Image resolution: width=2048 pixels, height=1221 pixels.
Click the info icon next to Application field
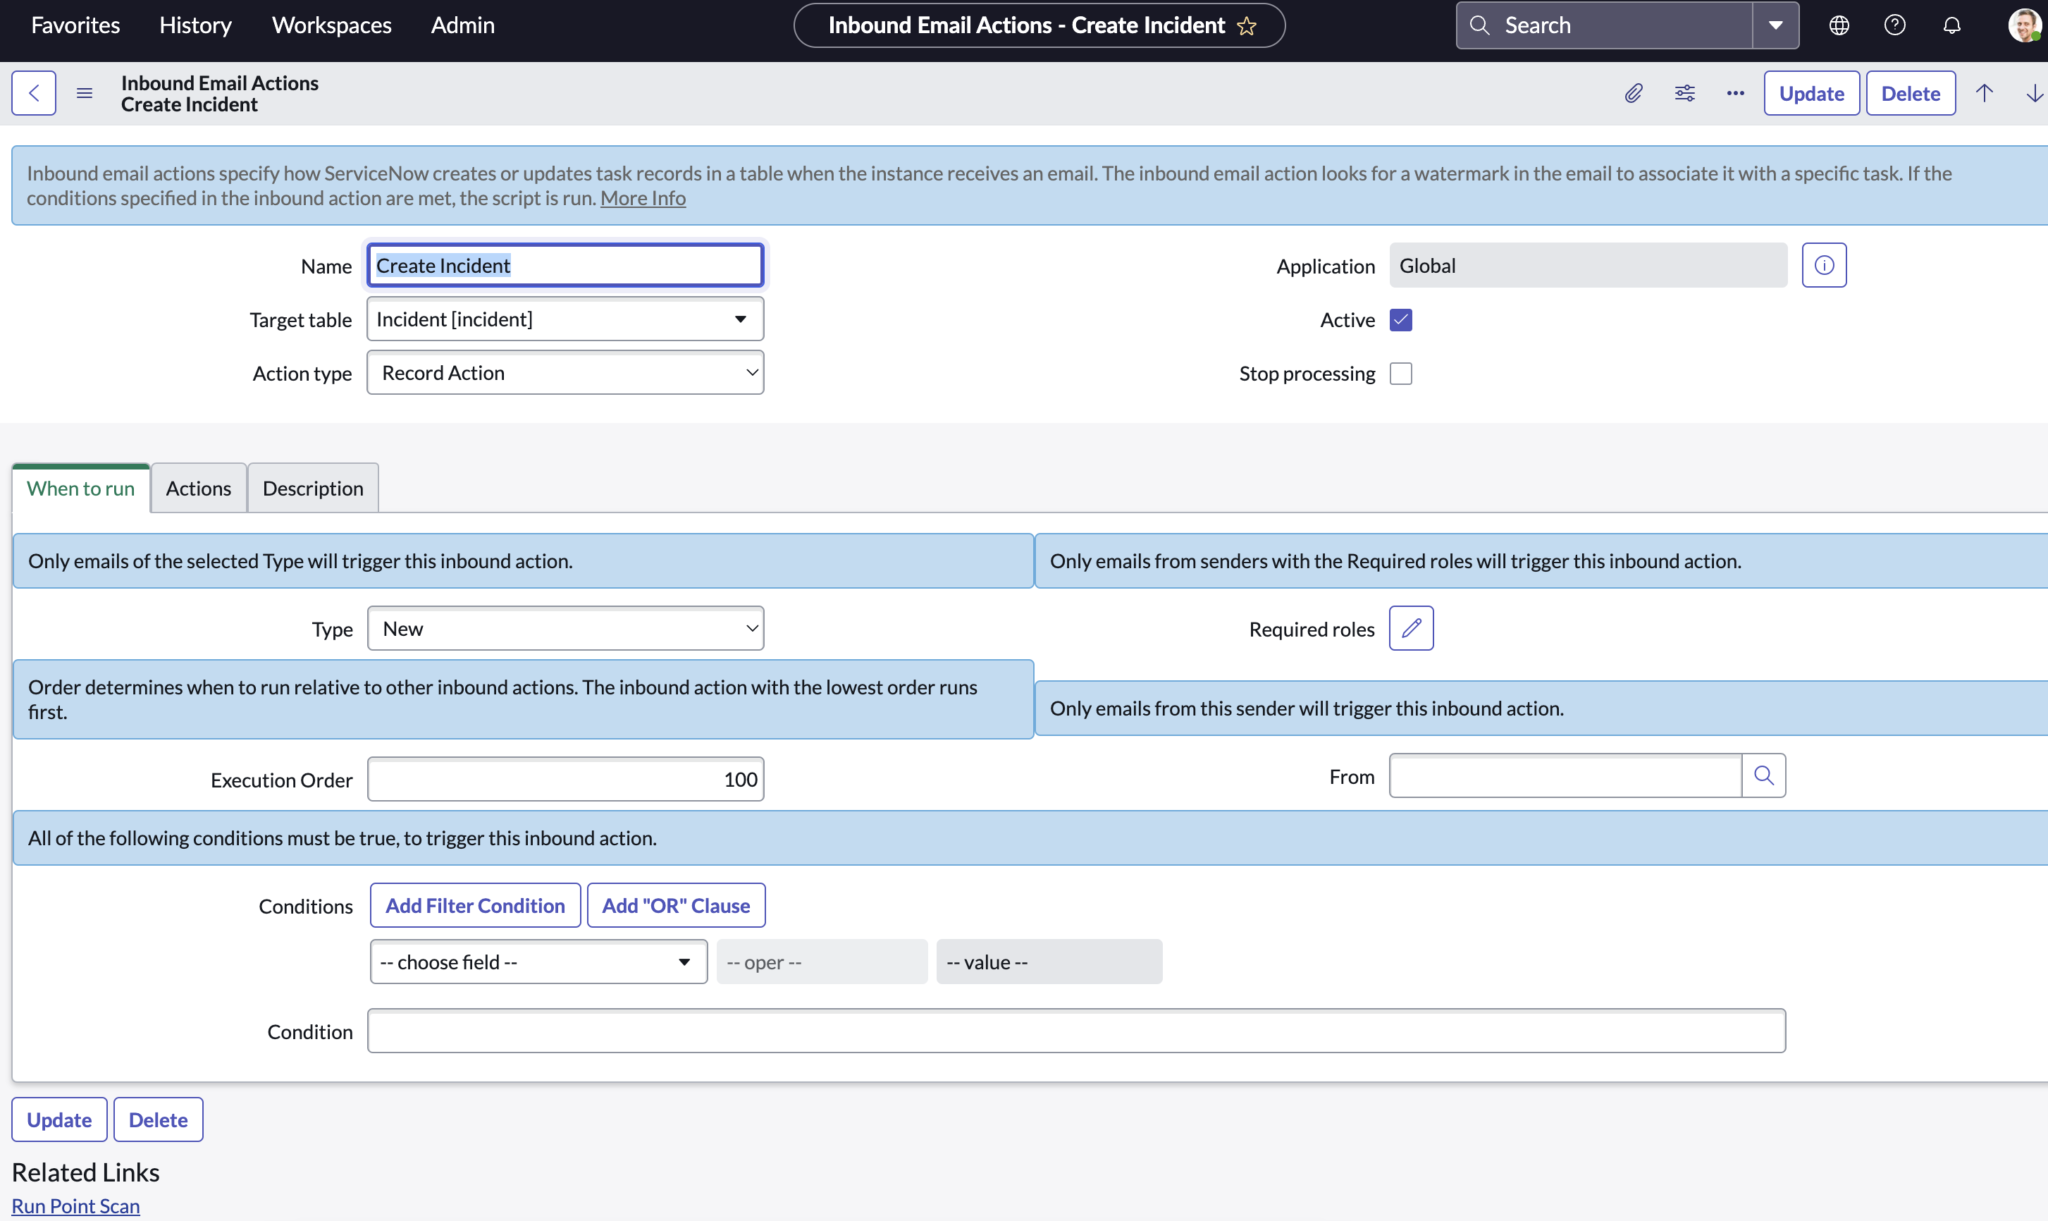click(1824, 265)
